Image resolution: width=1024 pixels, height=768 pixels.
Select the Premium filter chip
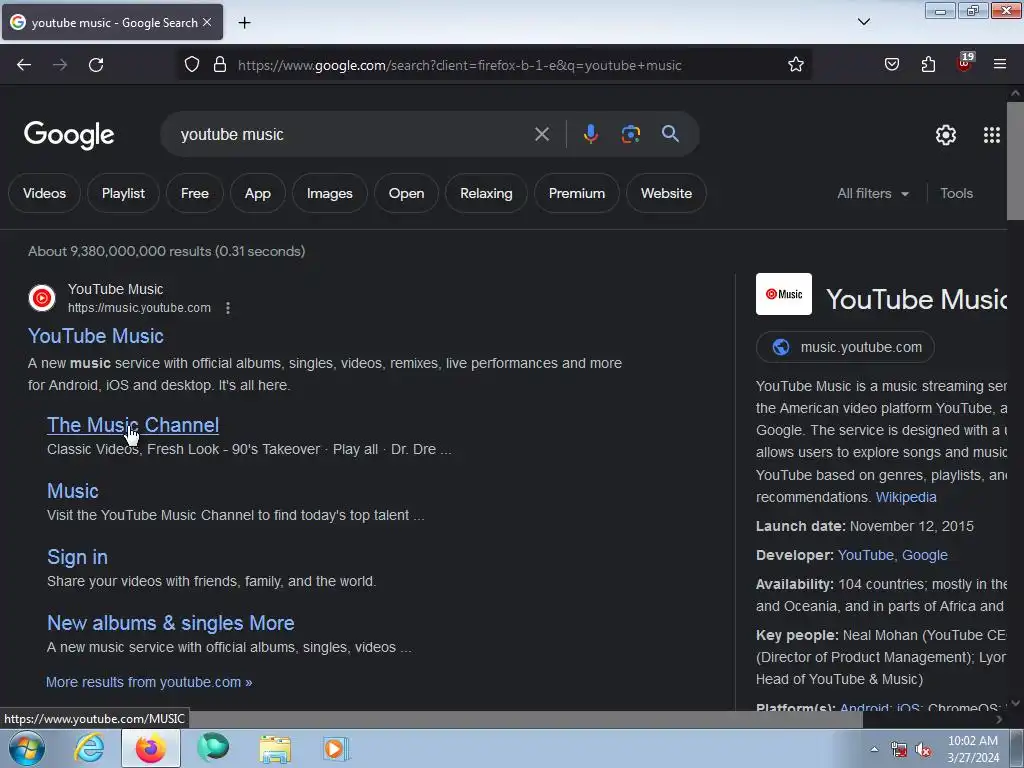pos(577,193)
